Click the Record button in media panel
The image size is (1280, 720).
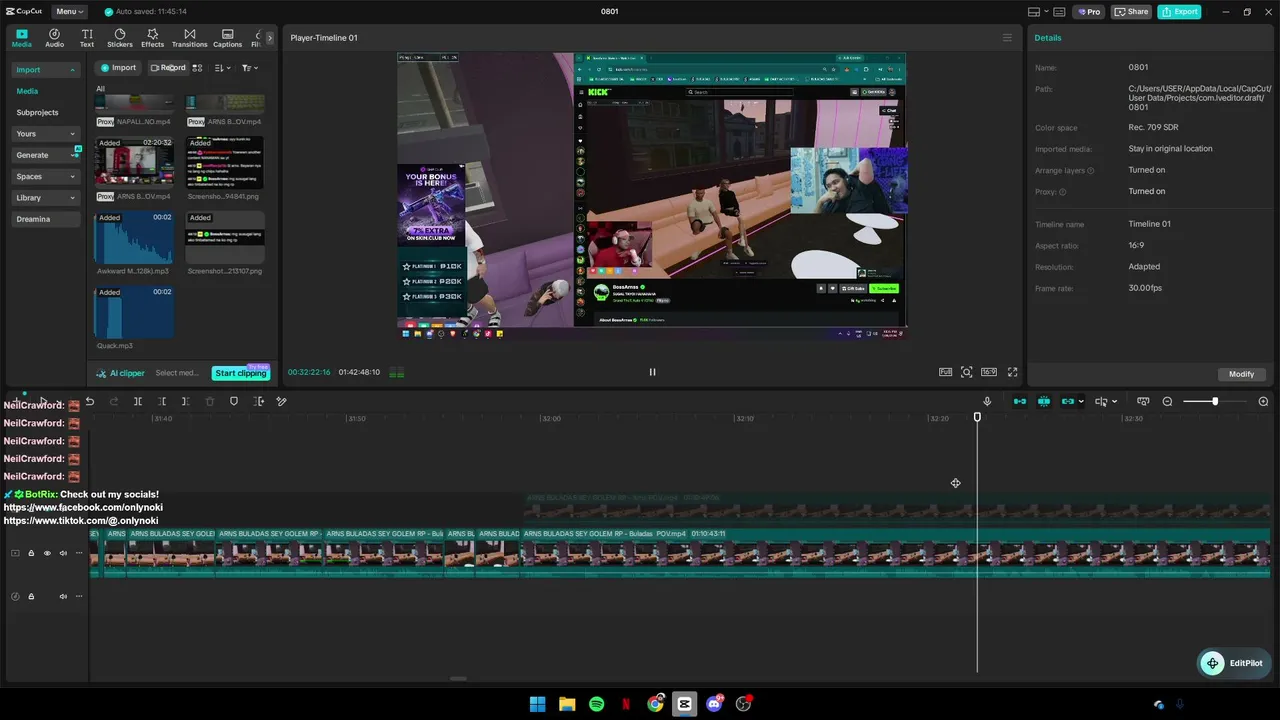pyautogui.click(x=168, y=68)
